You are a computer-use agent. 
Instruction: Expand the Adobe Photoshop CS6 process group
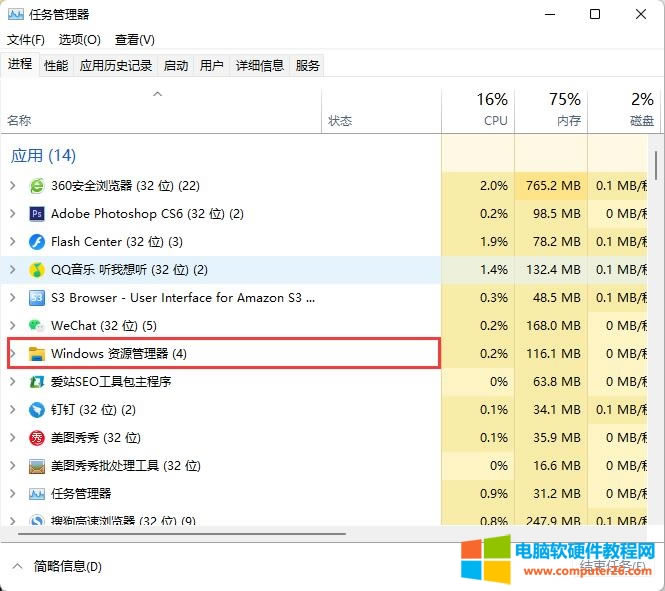click(13, 214)
